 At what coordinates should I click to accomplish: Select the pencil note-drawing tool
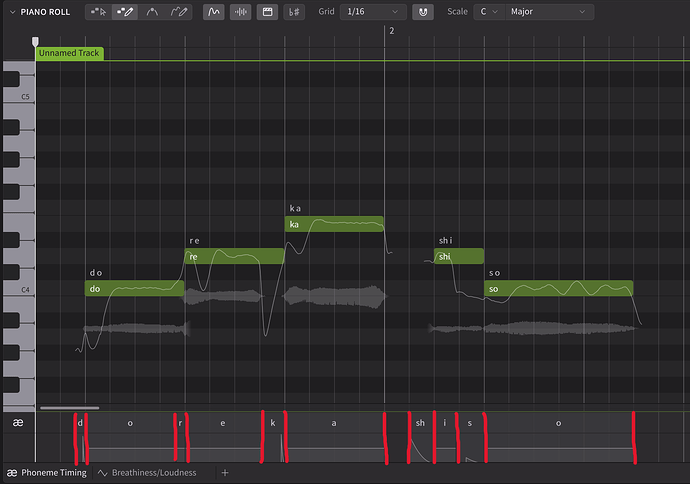[125, 12]
